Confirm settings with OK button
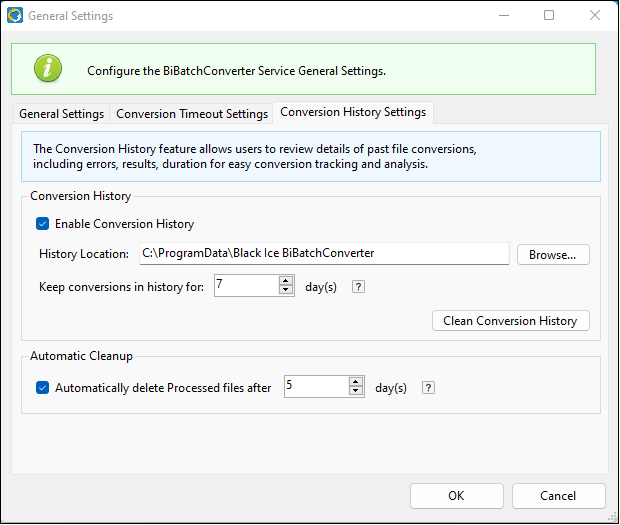Screen dimensions: 620x525 coord(457,496)
